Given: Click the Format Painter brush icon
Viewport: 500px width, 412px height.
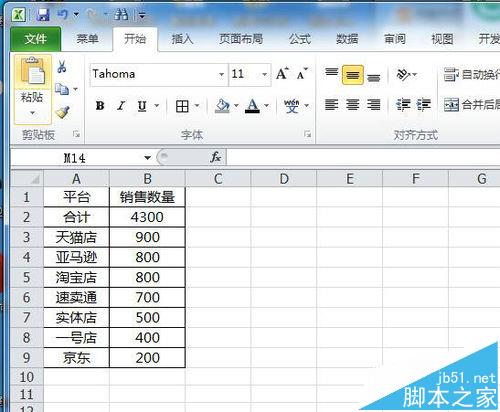Looking at the screenshot, I should [62, 112].
